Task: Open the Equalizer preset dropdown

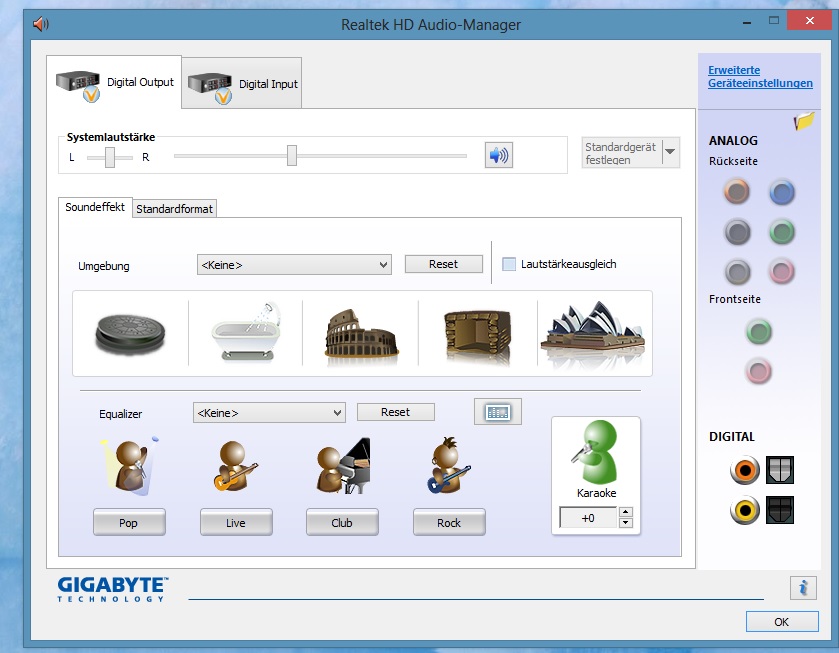Action: click(x=269, y=413)
